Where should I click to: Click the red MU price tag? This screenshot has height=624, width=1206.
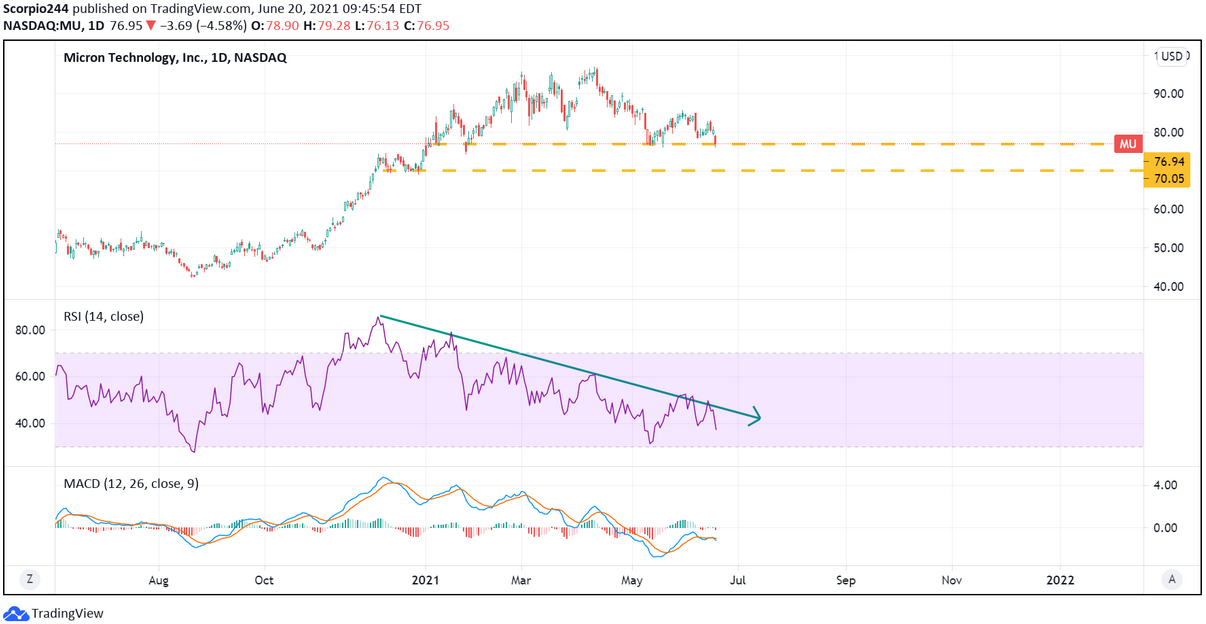1128,144
